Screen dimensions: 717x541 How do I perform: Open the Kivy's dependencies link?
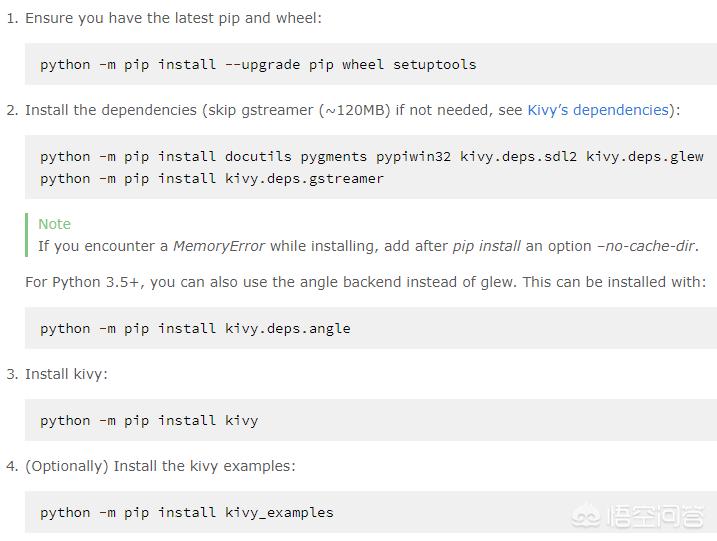coord(597,110)
